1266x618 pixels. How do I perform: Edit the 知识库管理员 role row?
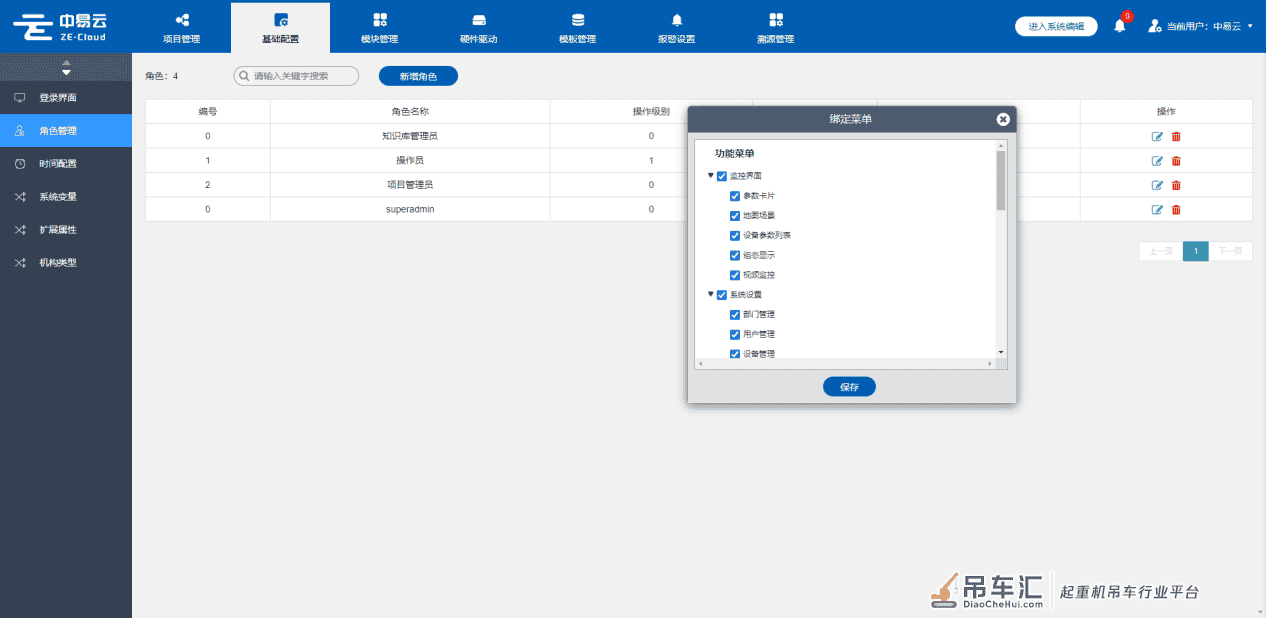1157,136
